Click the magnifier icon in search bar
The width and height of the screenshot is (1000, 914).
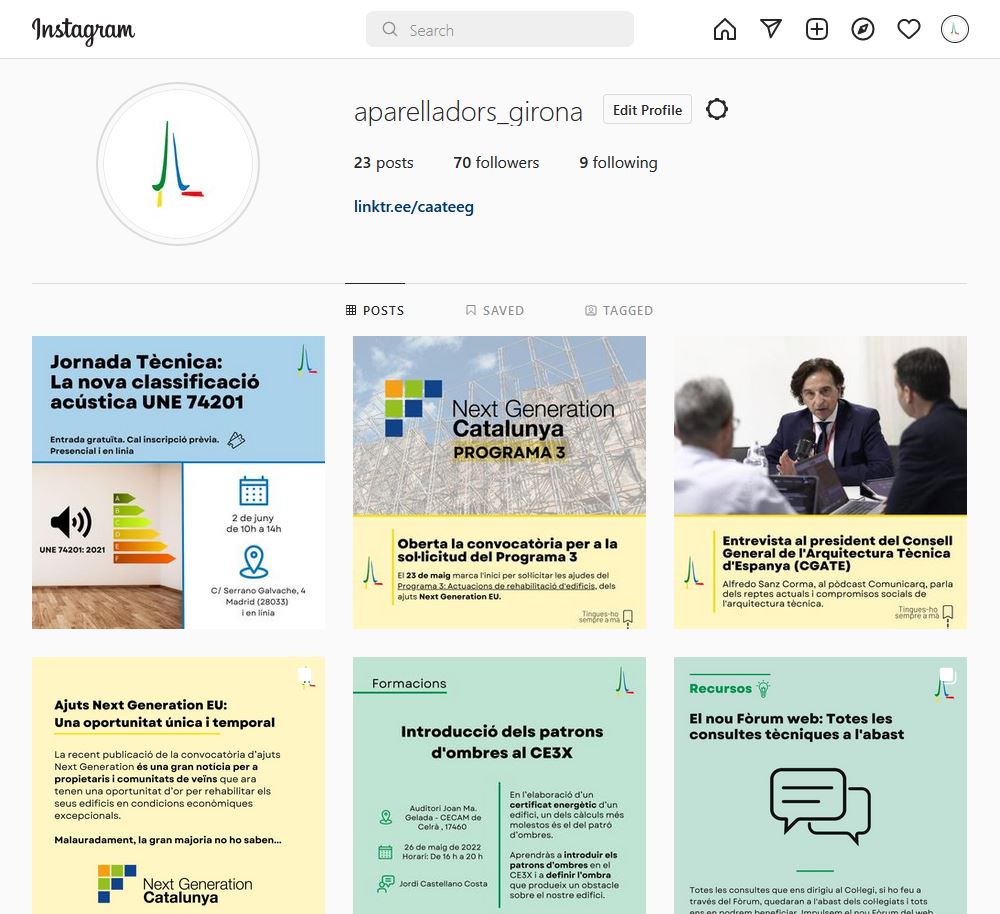[x=390, y=29]
